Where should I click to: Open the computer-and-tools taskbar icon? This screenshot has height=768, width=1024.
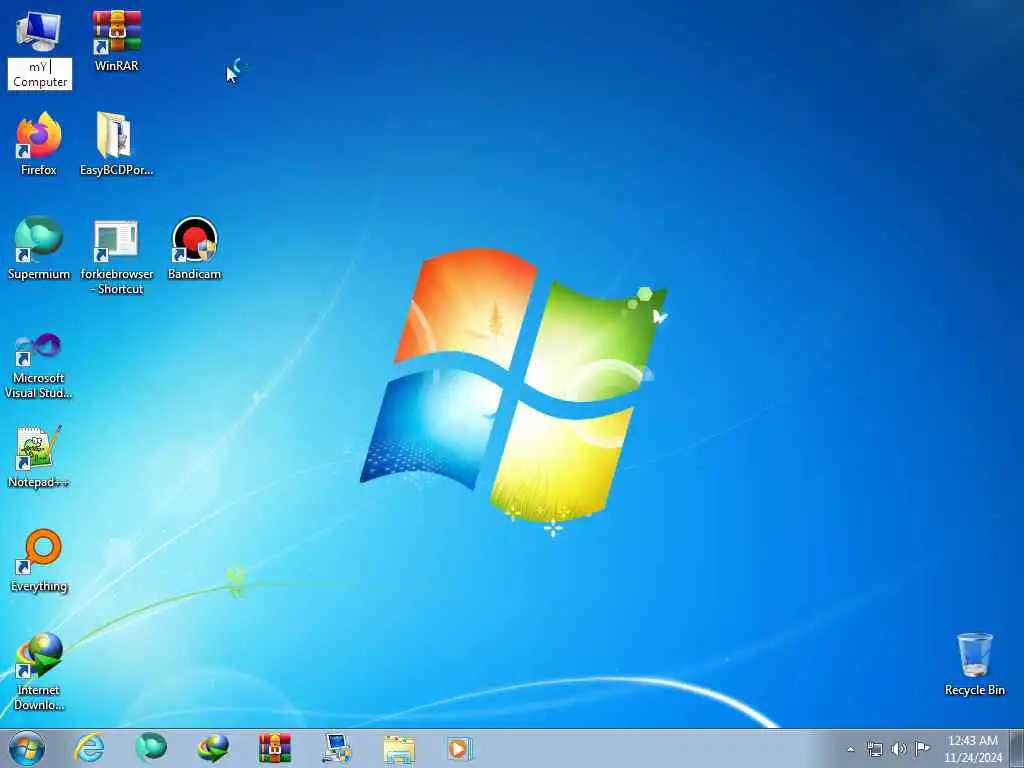point(337,748)
